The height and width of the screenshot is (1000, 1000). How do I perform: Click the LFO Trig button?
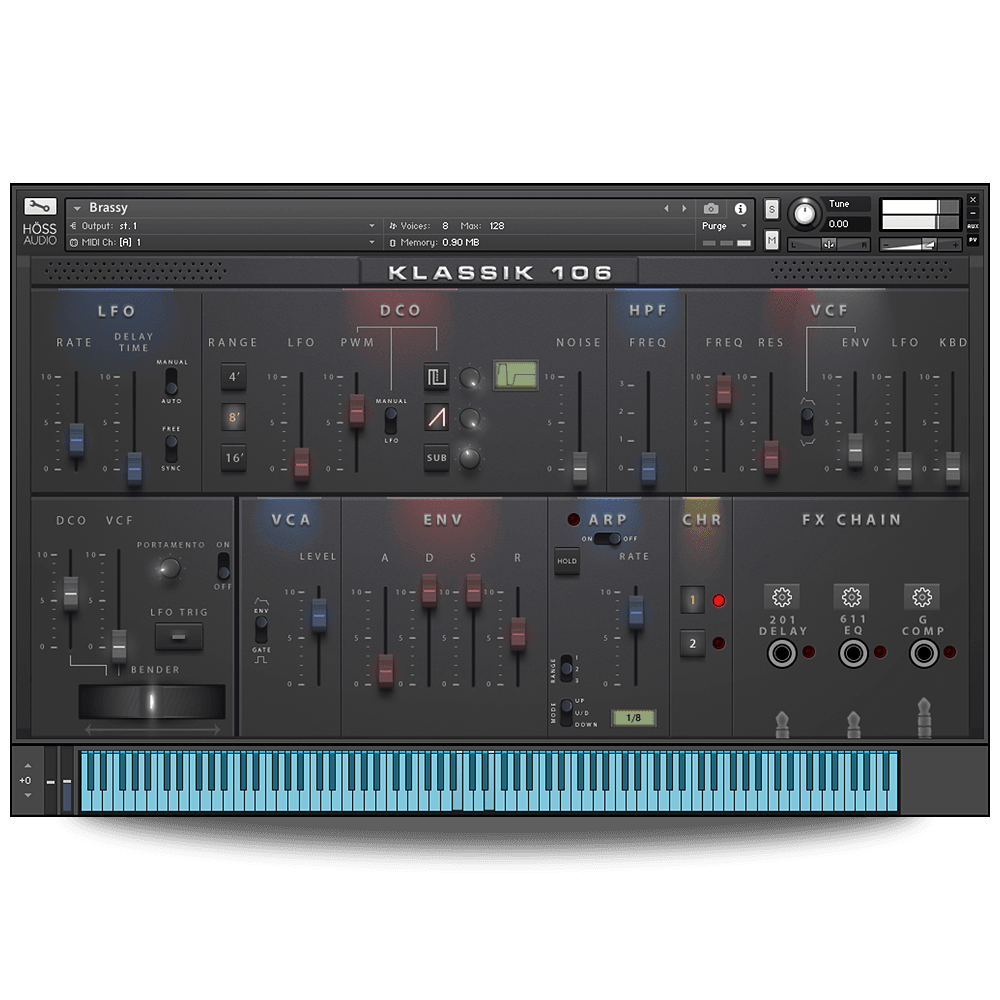[179, 636]
